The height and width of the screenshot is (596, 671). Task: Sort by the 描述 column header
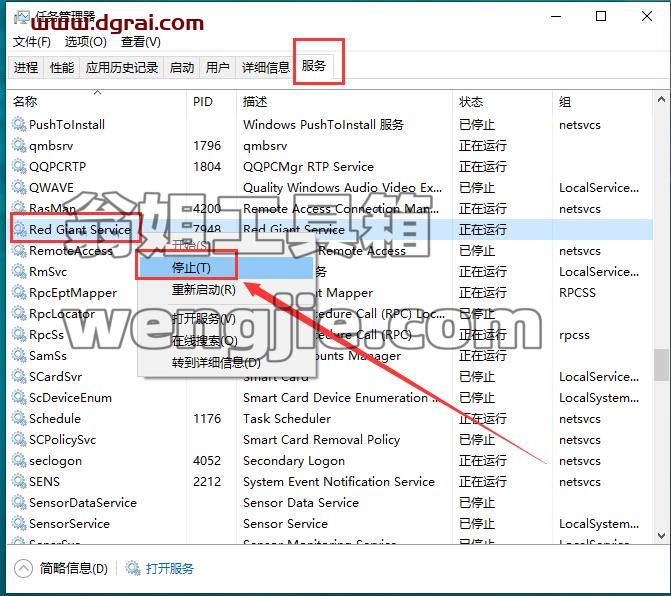[344, 102]
